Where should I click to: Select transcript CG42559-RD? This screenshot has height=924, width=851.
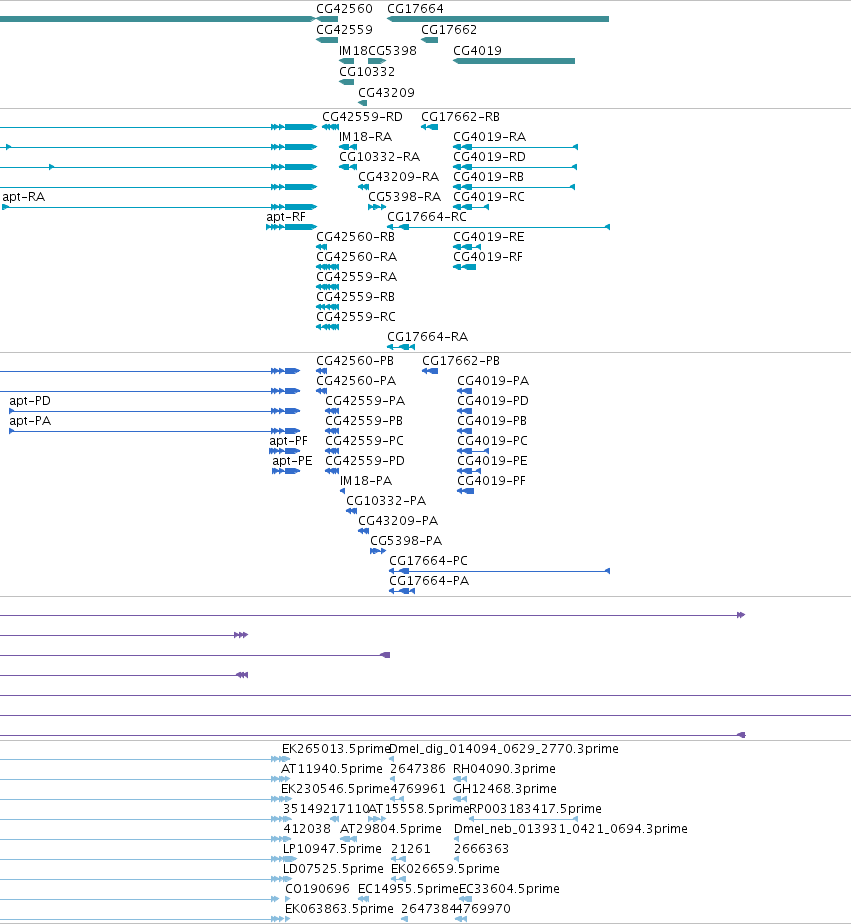click(x=362, y=117)
